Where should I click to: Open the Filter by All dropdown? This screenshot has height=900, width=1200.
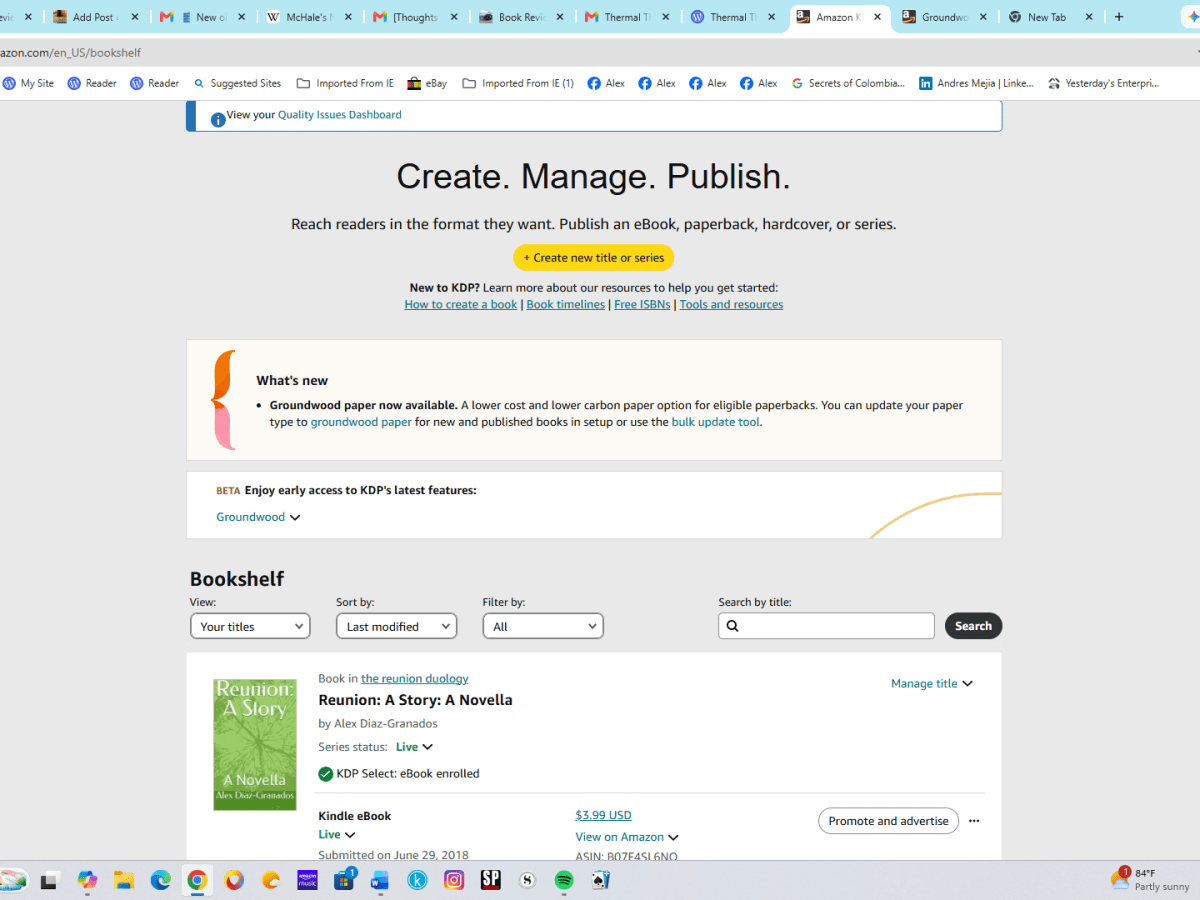pyautogui.click(x=543, y=626)
